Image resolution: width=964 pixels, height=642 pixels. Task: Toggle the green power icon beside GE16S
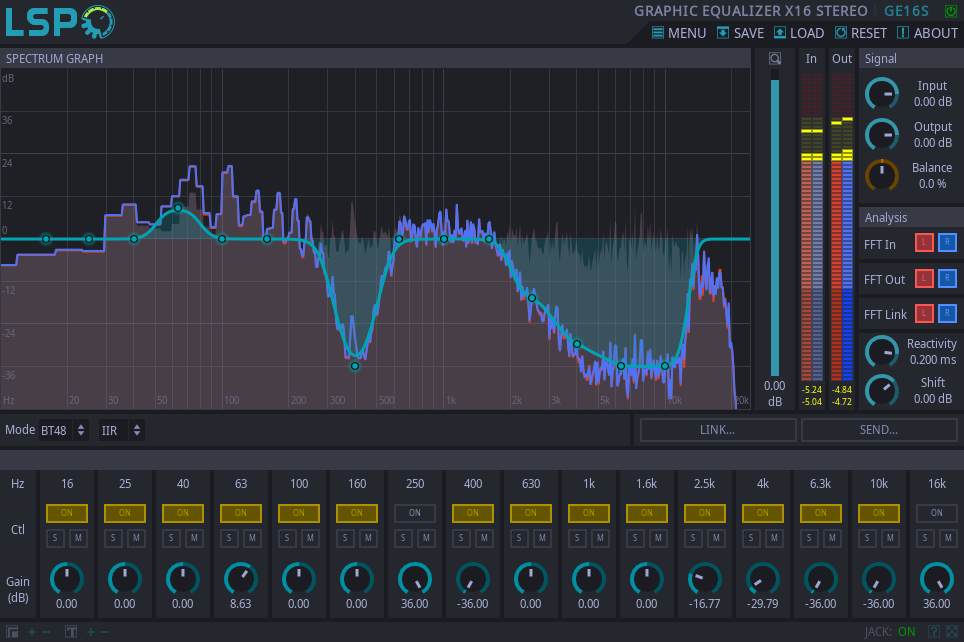pos(950,11)
